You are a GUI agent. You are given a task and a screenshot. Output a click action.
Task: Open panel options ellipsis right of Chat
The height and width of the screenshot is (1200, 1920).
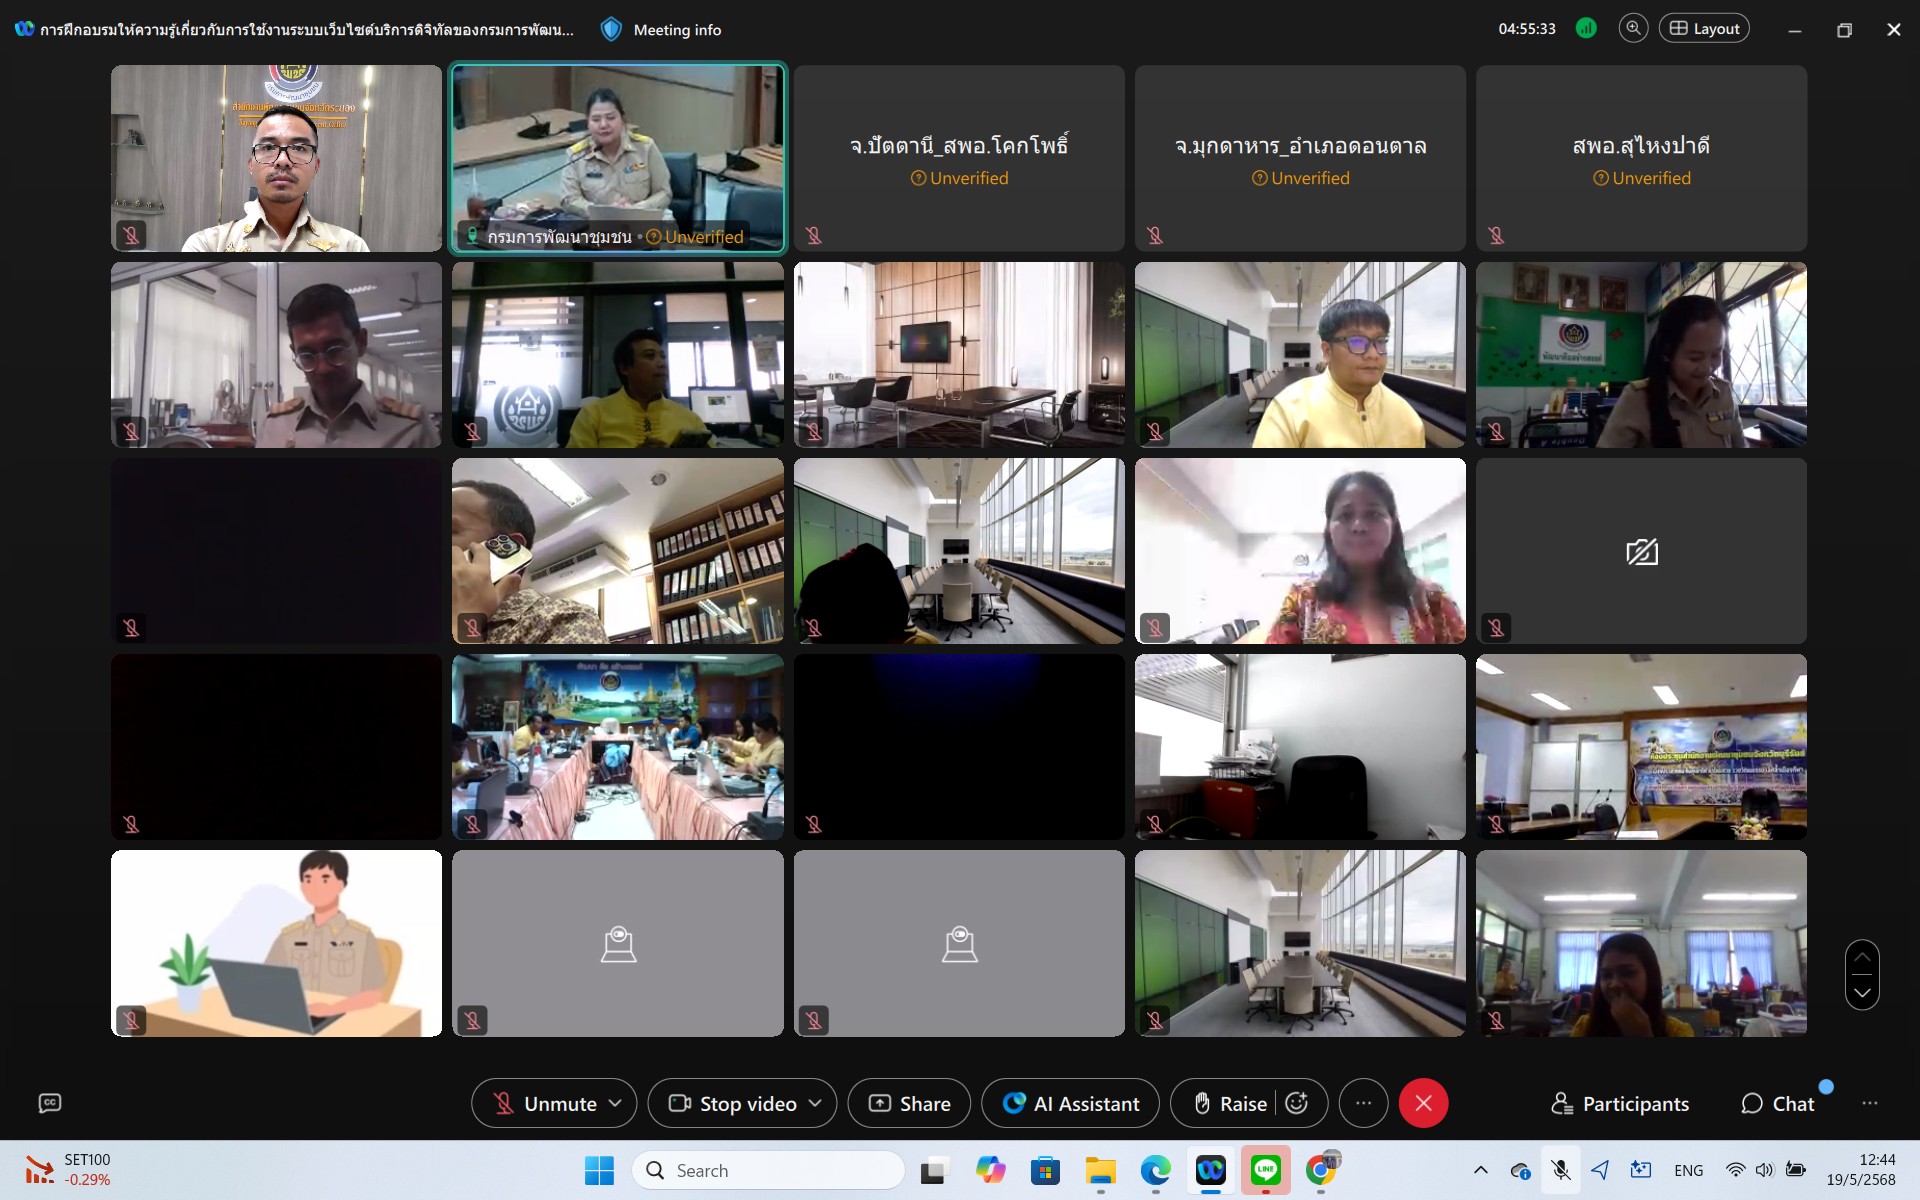point(1869,1103)
